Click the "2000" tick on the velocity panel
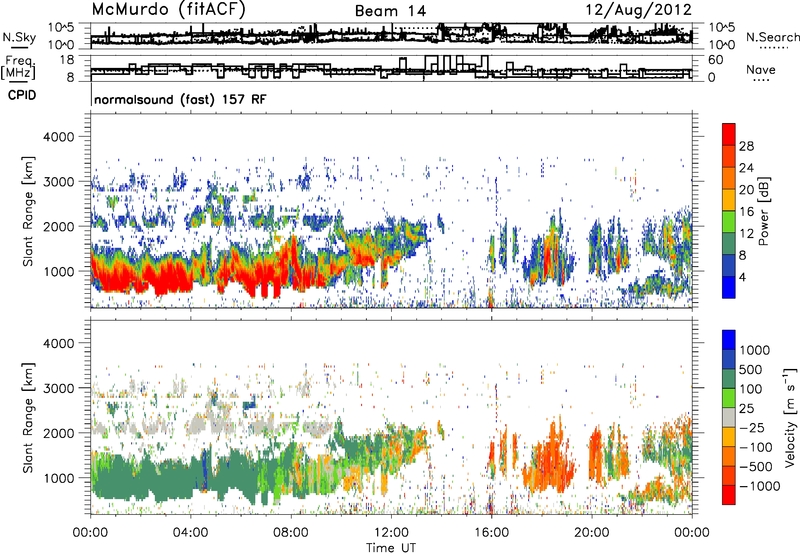Screen dimensions: 800x554 click(58, 433)
